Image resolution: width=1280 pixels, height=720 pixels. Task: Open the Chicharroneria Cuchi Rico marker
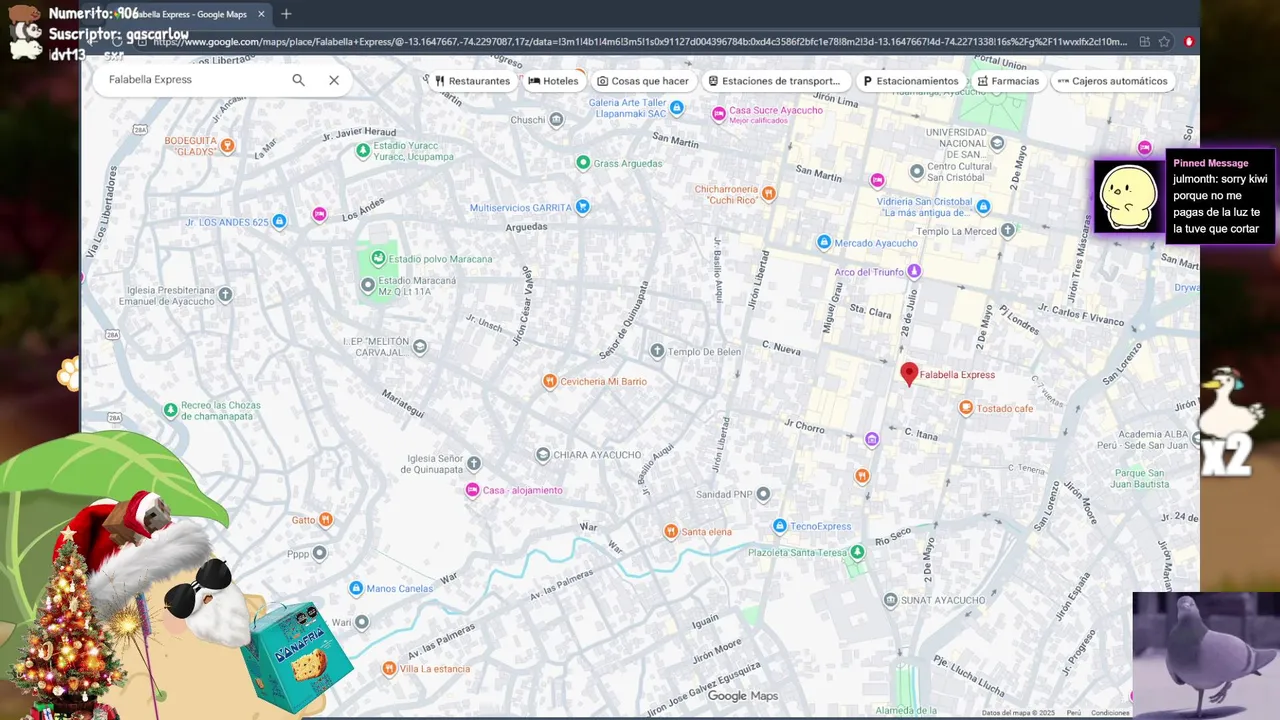769,194
